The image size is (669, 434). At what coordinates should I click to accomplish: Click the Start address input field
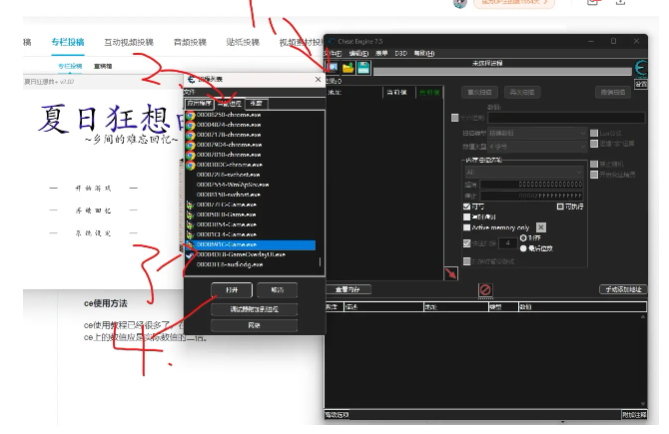pyautogui.click(x=531, y=184)
